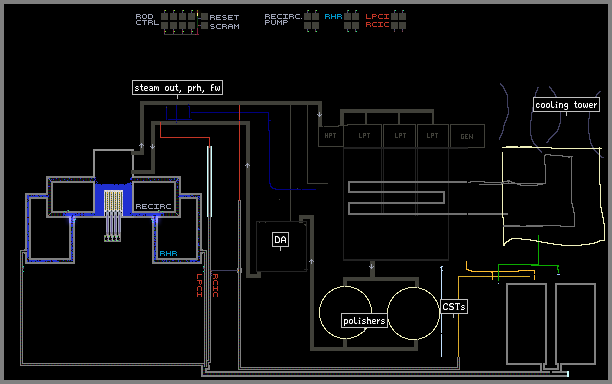Click the third LPT turbine block
612x384 pixels.
[x=432, y=136]
